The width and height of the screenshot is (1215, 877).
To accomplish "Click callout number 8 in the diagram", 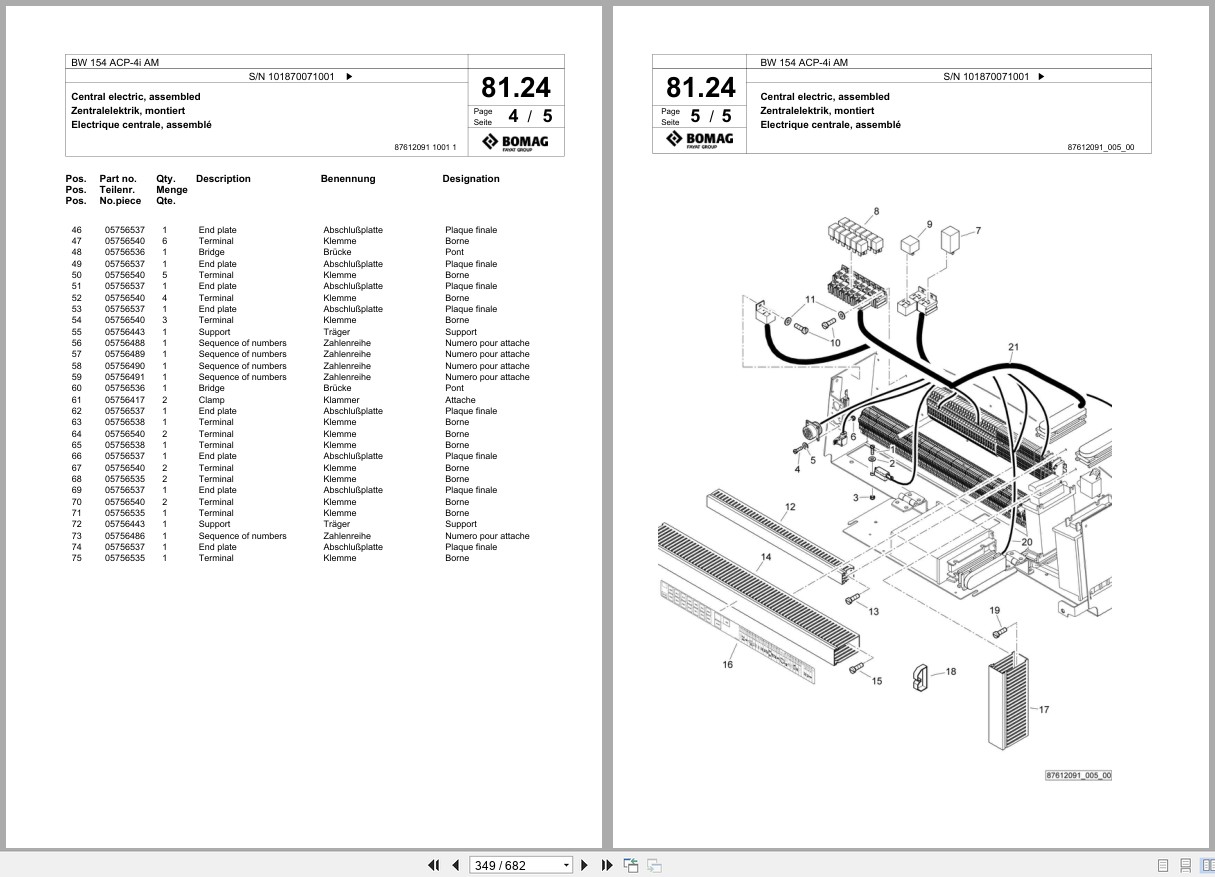I will coord(876,211).
